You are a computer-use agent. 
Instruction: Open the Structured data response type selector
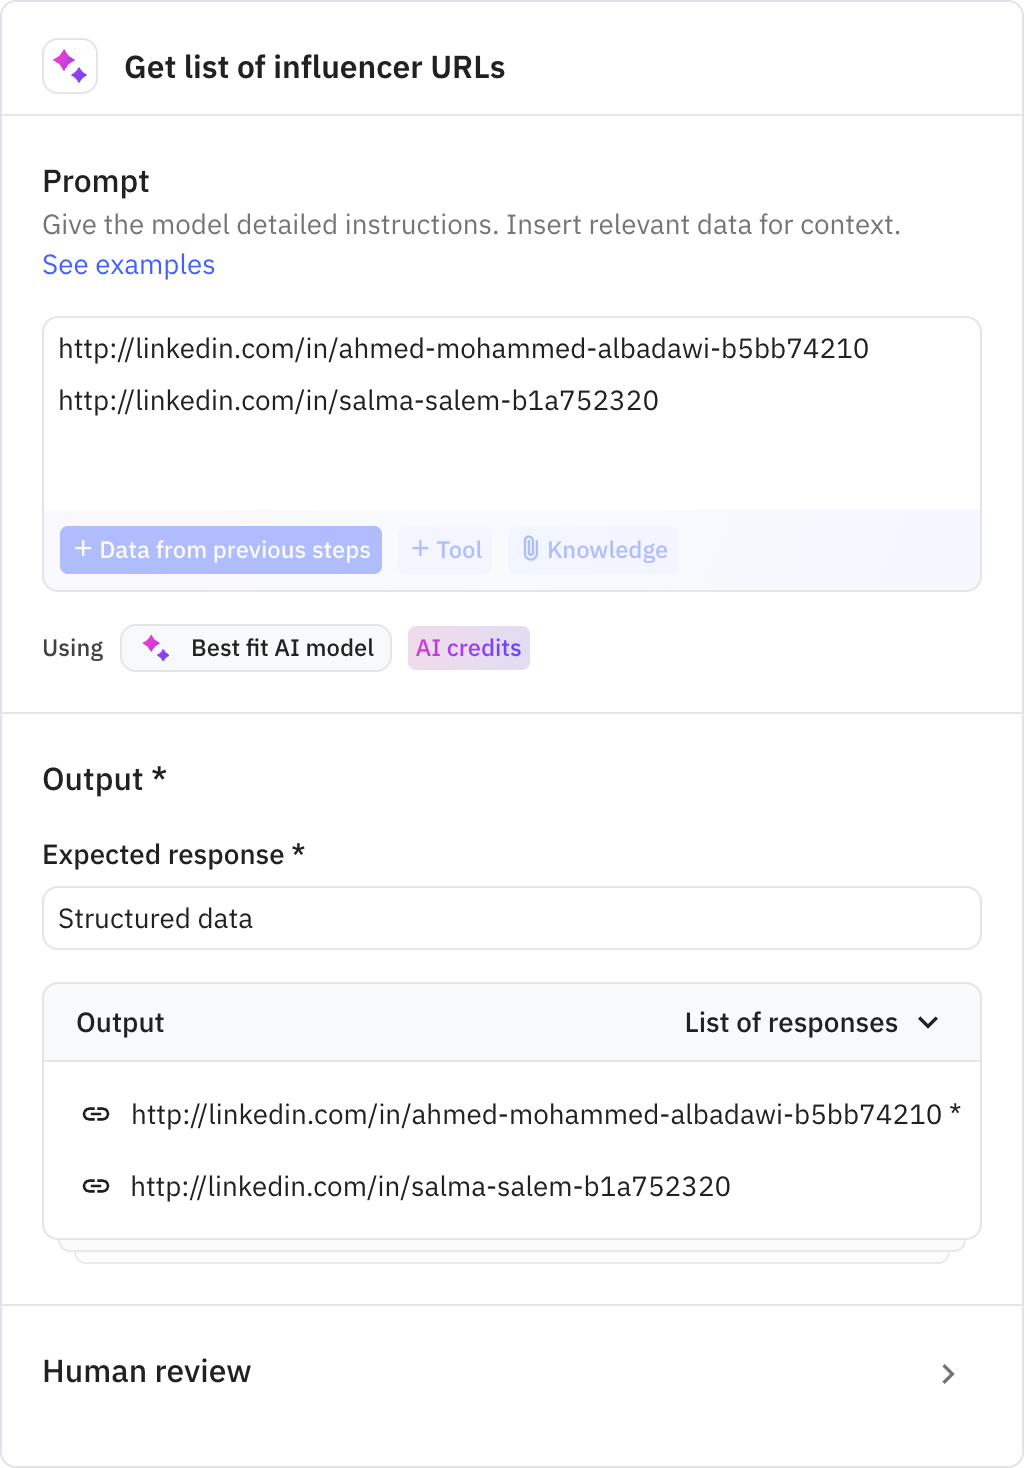[x=511, y=918]
